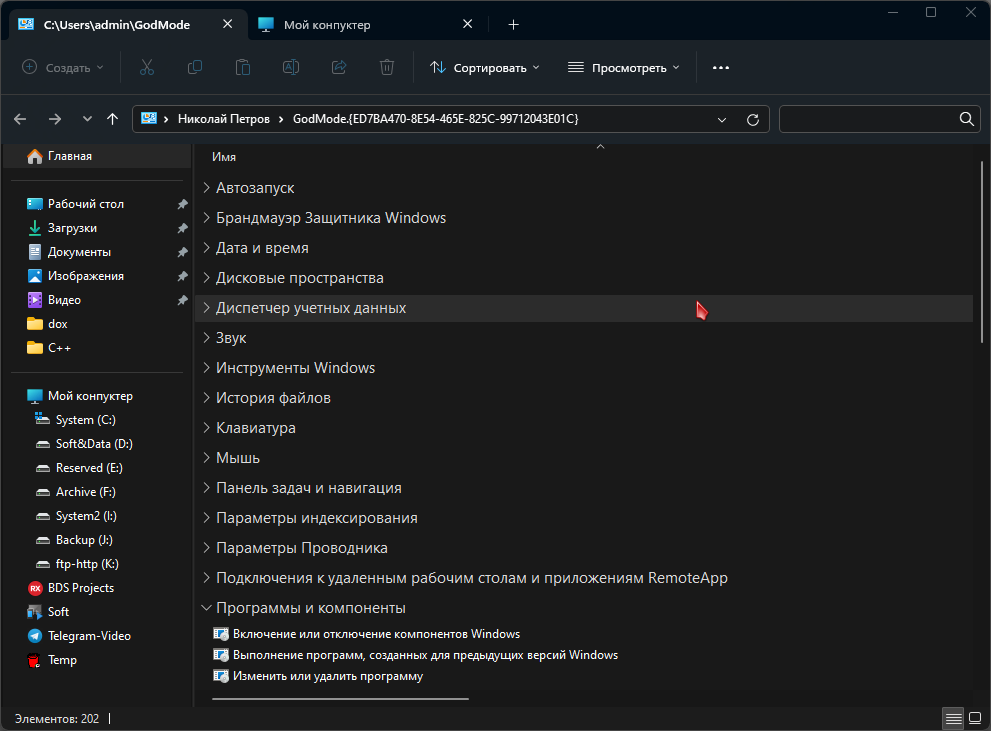Open BDS Projects in the sidebar
Viewport: 991px width, 731px height.
[81, 588]
